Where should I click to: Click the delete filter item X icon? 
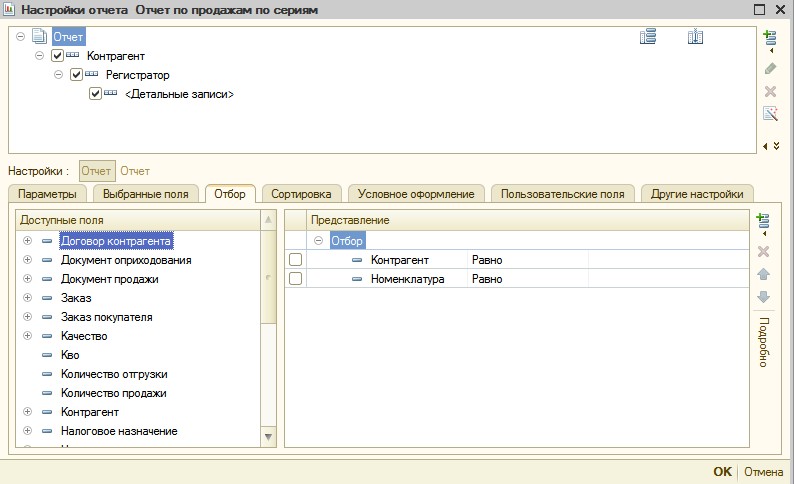(x=763, y=251)
